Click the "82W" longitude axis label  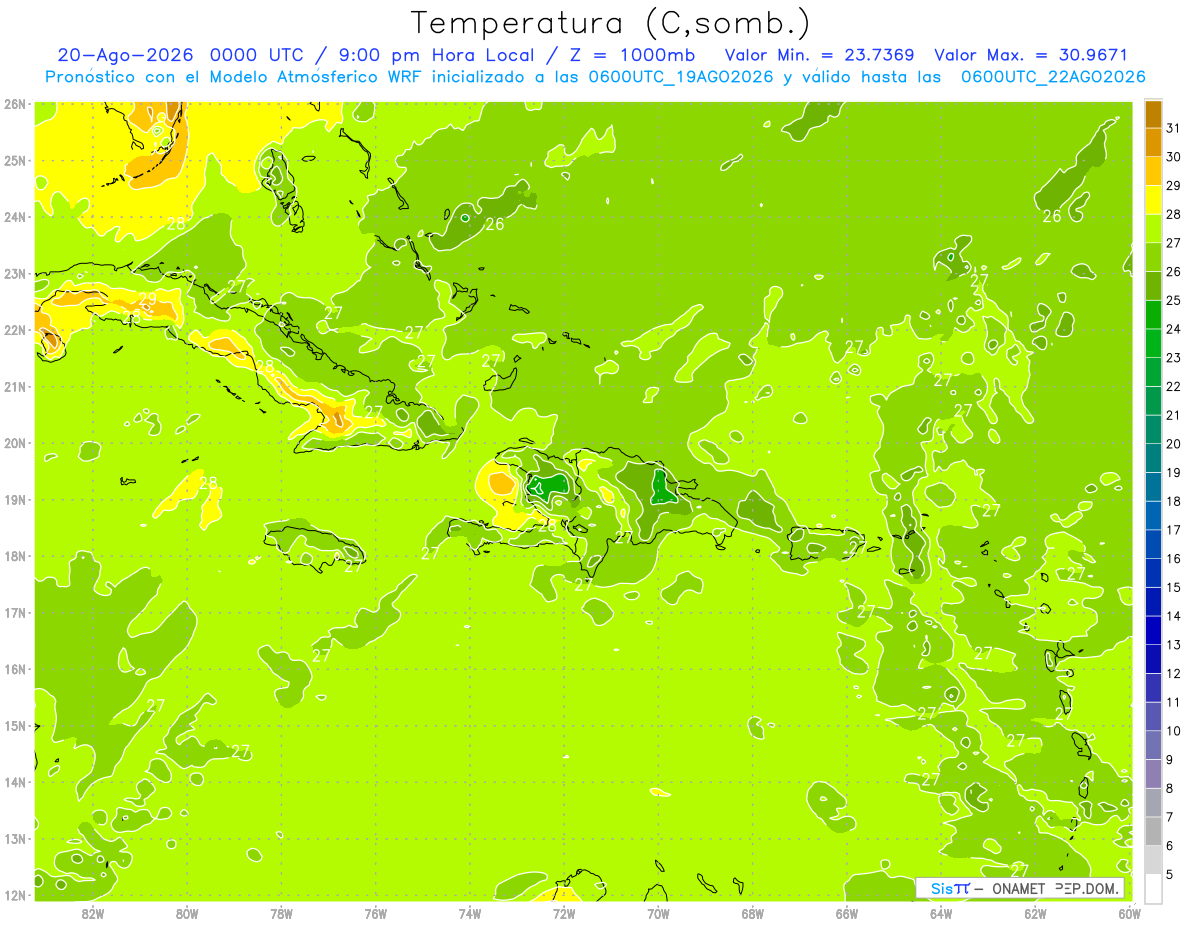(92, 913)
